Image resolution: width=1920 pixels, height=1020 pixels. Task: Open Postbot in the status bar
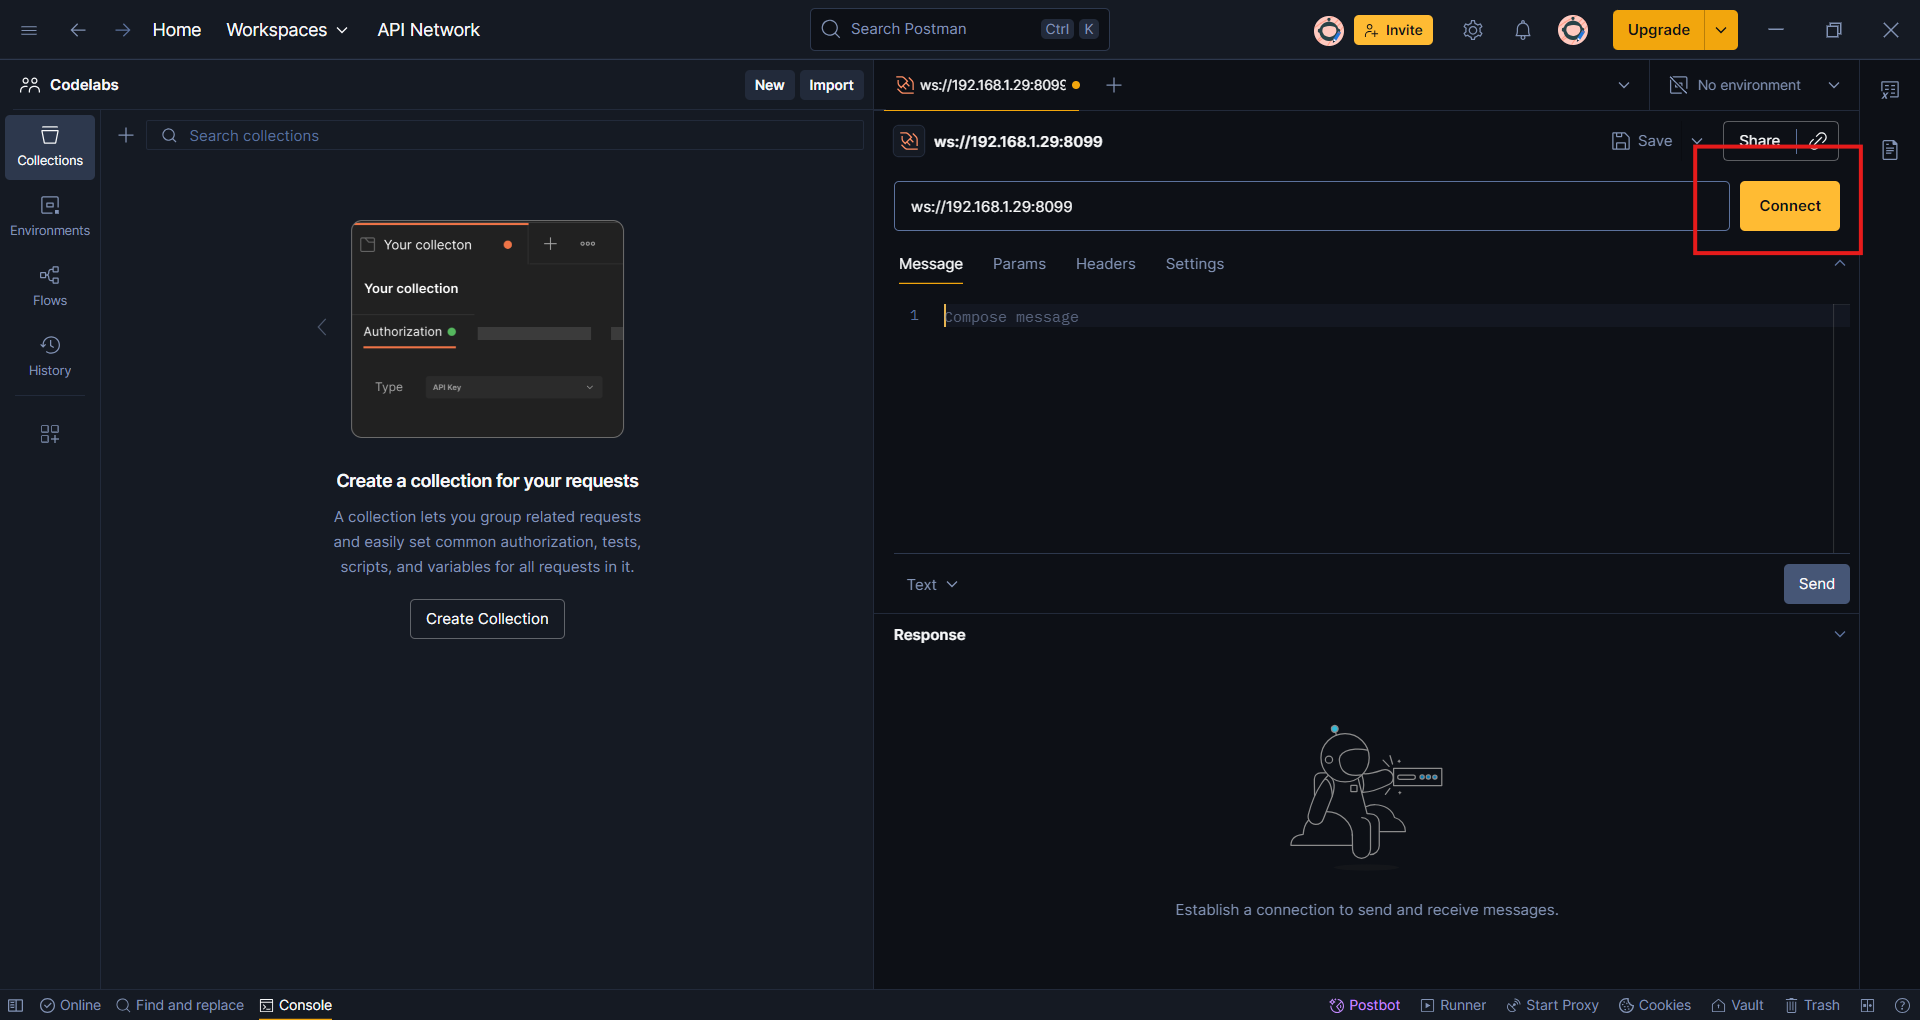click(1364, 1005)
